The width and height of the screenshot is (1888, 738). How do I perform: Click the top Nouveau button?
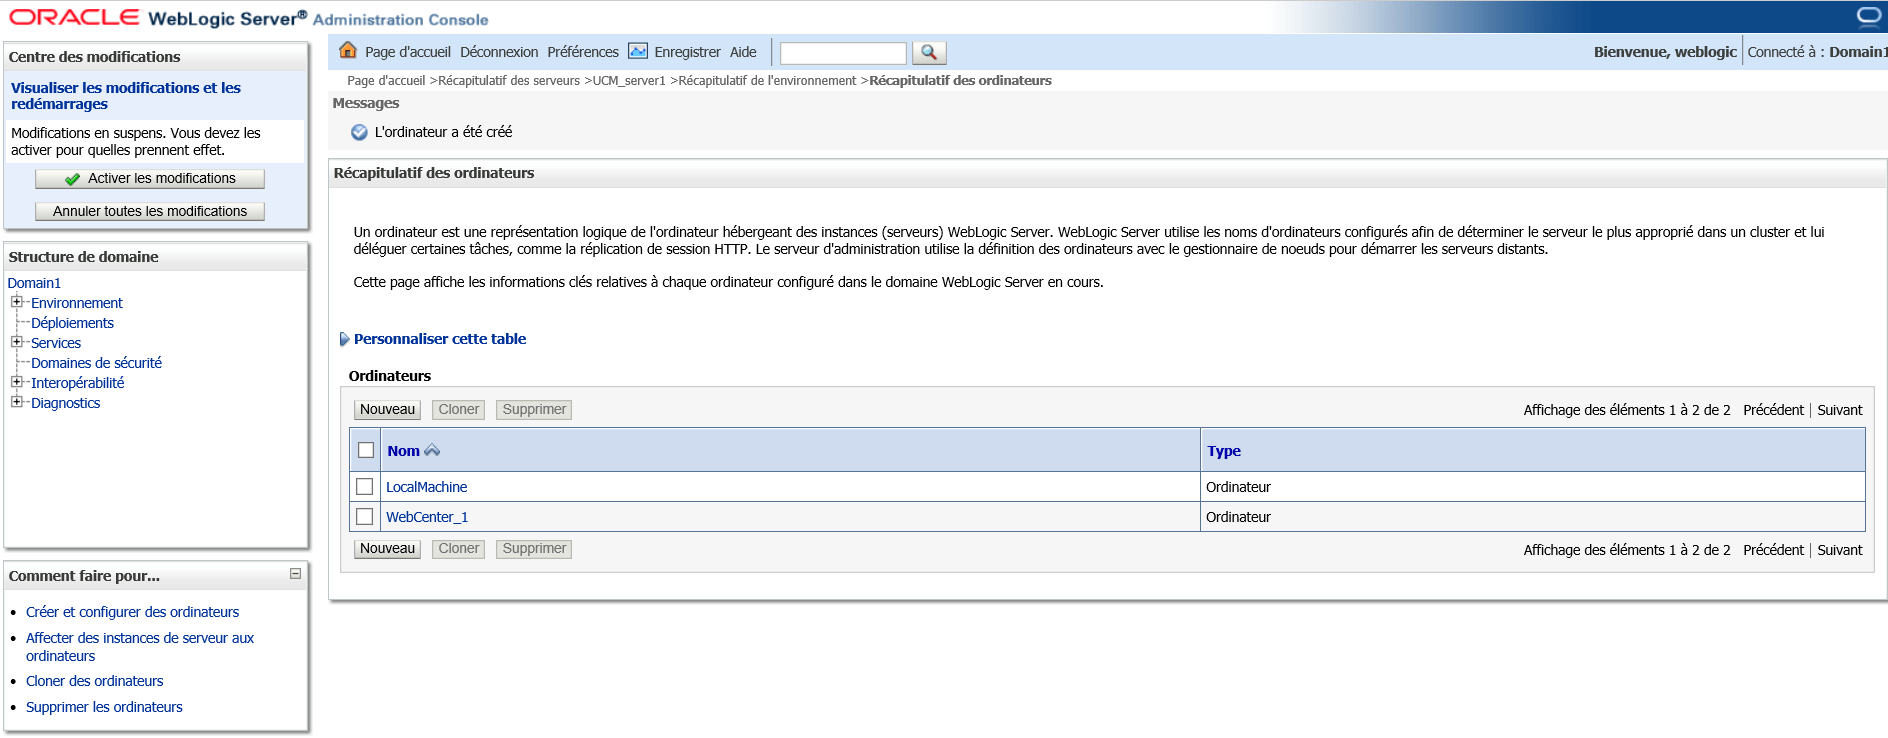pyautogui.click(x=387, y=410)
